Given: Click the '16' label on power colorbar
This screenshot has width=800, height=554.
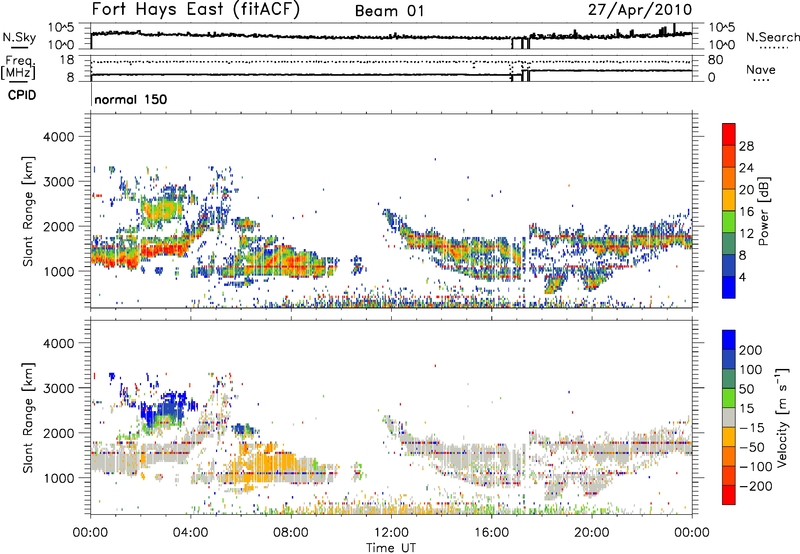Looking at the screenshot, I should [x=746, y=212].
